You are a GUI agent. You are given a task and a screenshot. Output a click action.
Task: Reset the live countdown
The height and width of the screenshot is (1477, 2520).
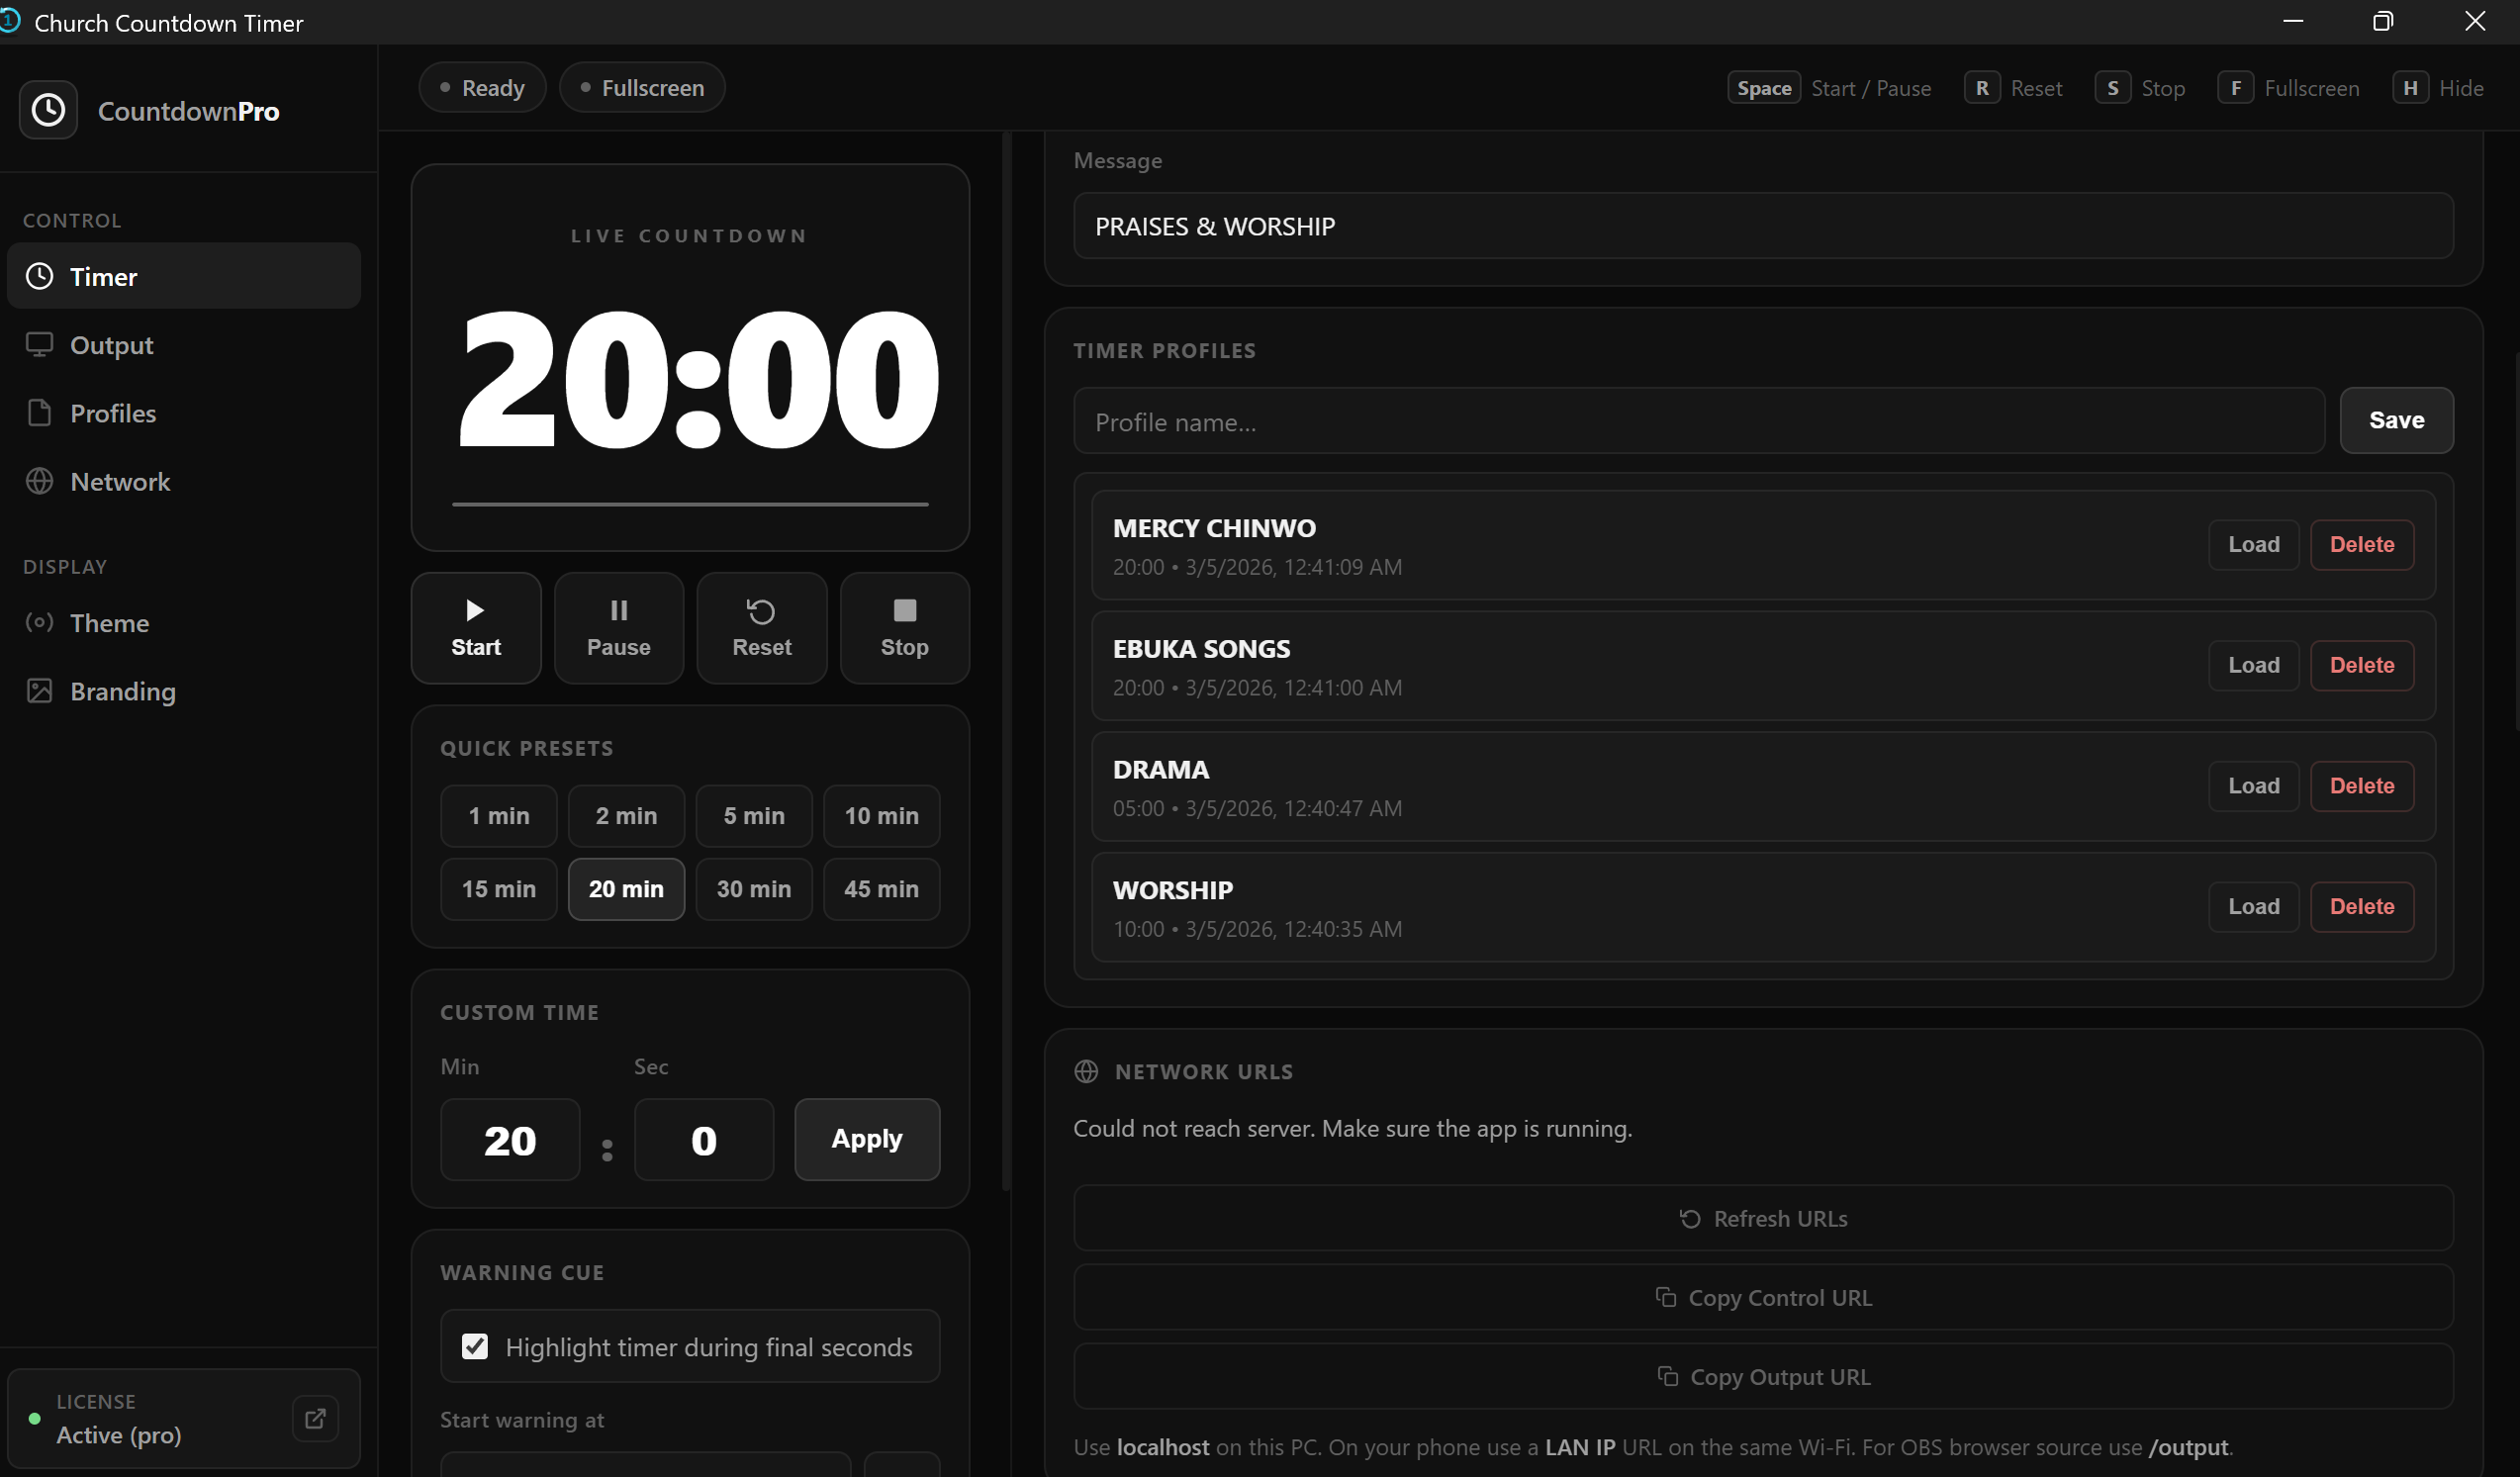point(761,627)
